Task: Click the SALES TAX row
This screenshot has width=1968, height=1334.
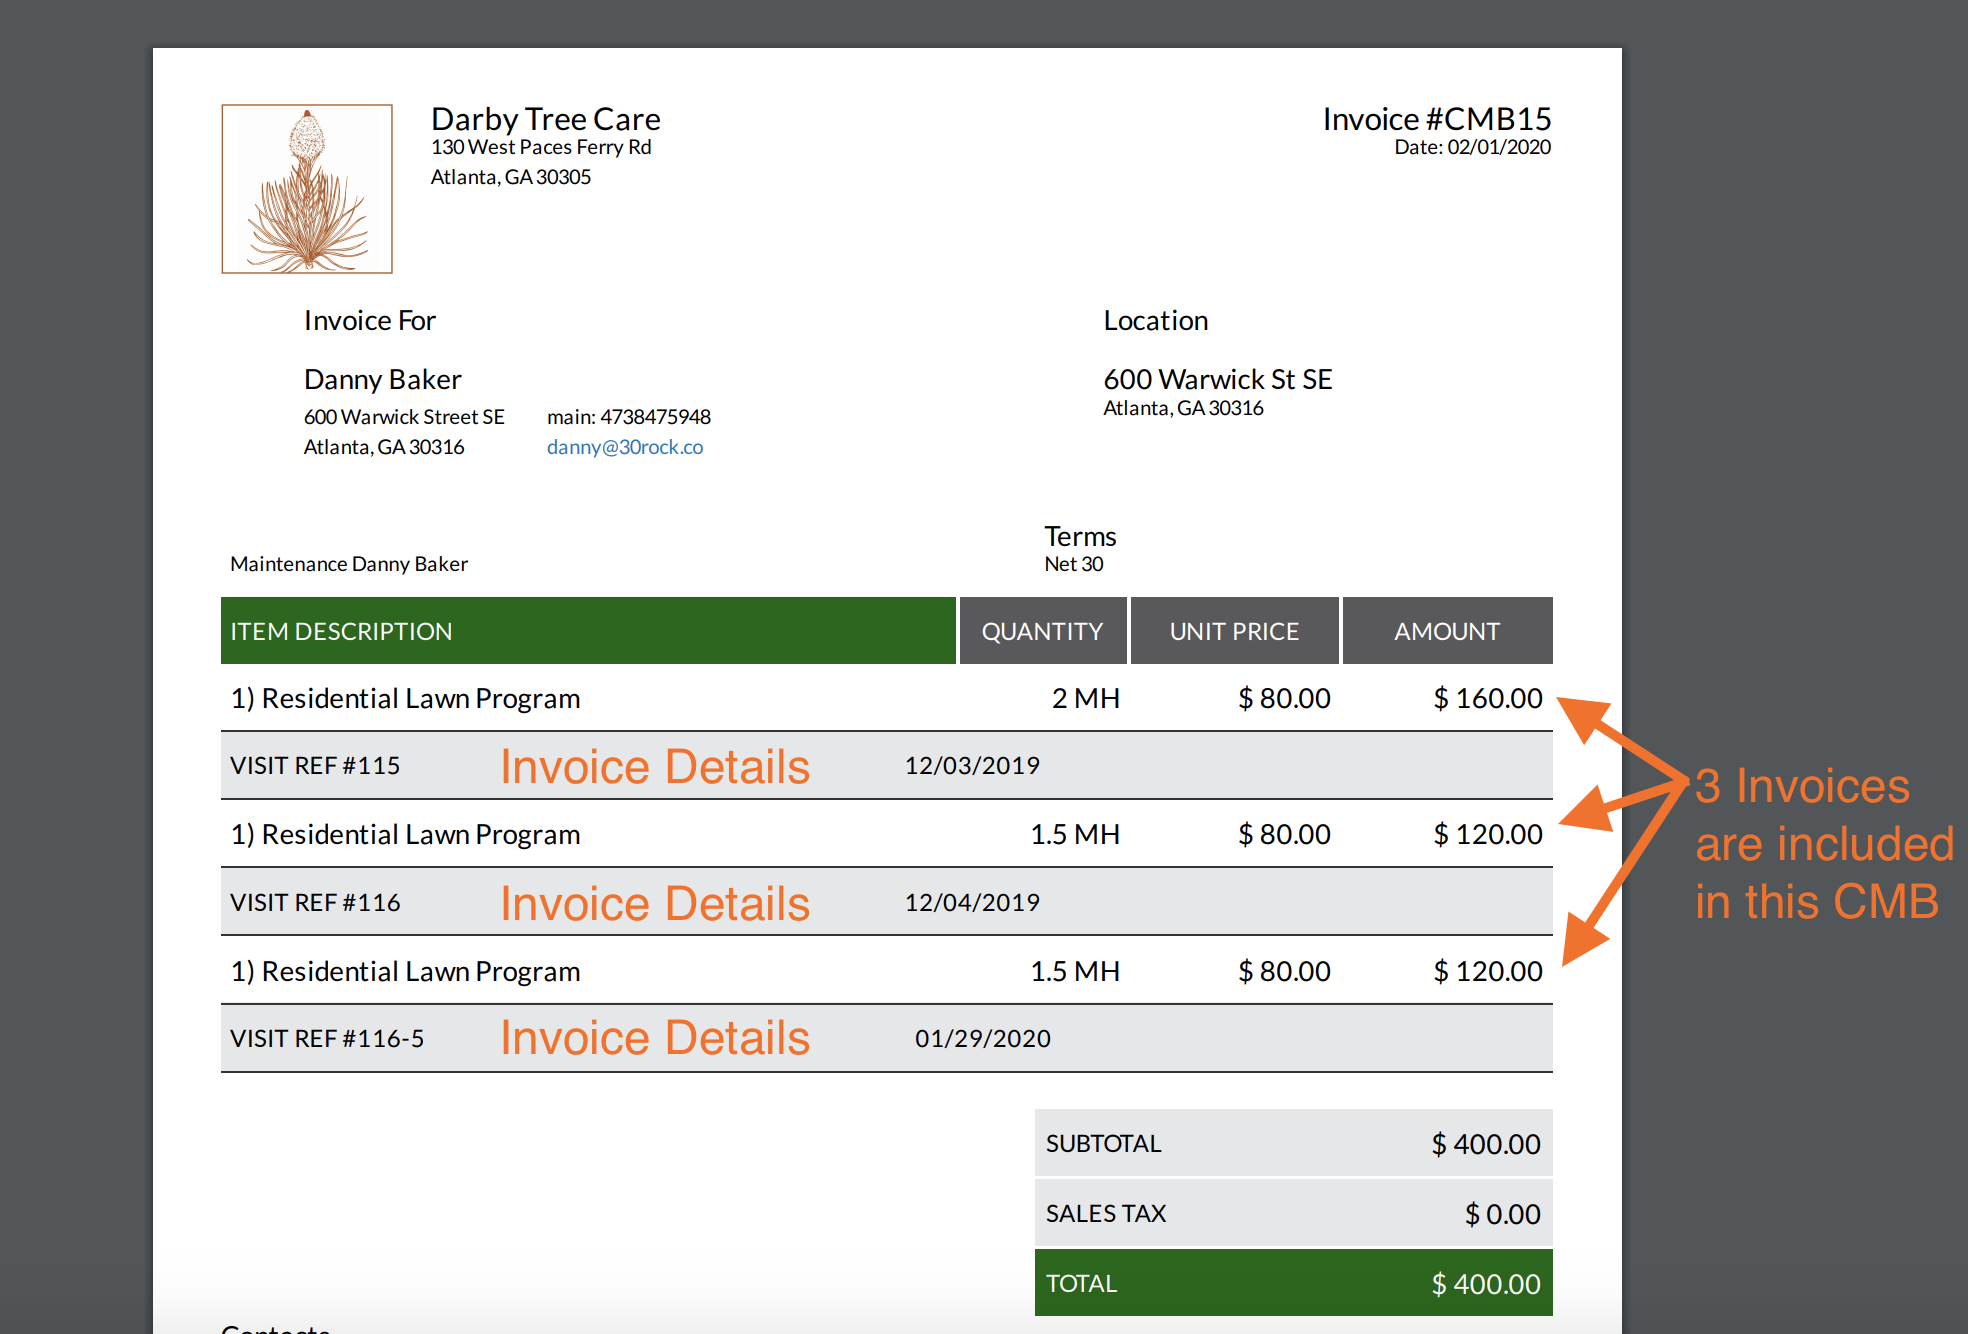Action: click(x=1292, y=1213)
